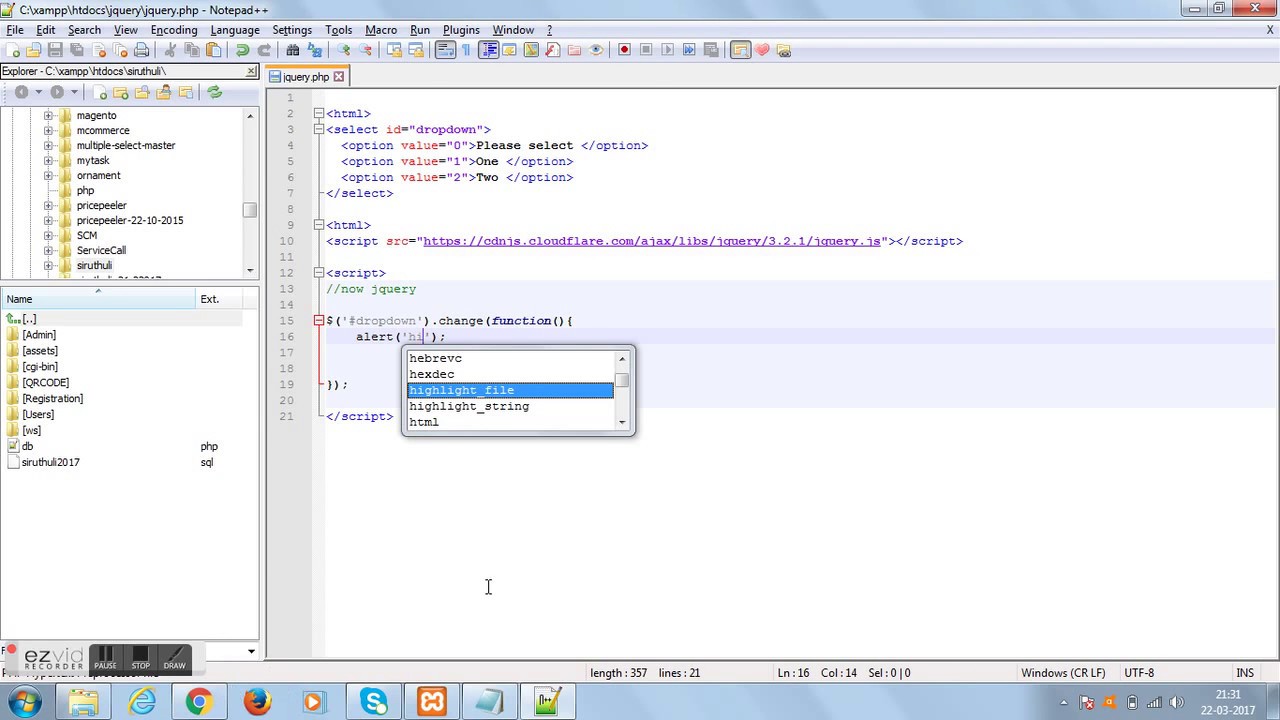Open the Macro menu
The height and width of the screenshot is (720, 1280).
pos(381,30)
